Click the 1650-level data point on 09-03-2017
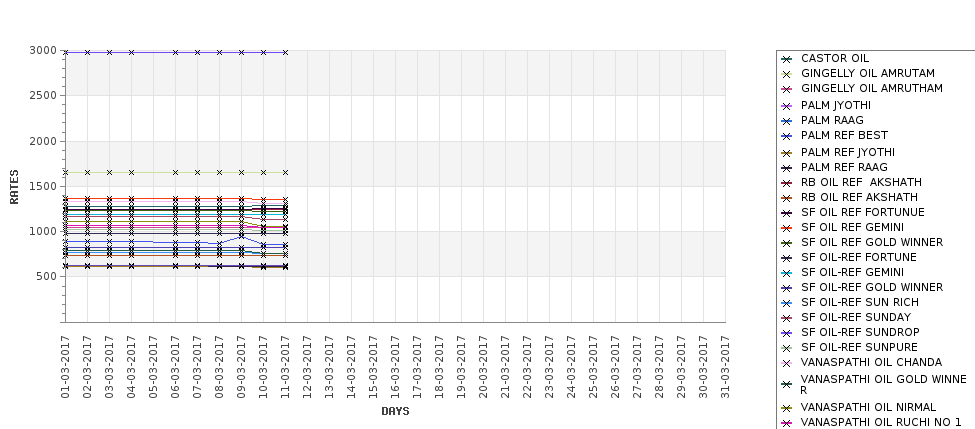Viewport: 975px width, 429px height. coord(241,172)
